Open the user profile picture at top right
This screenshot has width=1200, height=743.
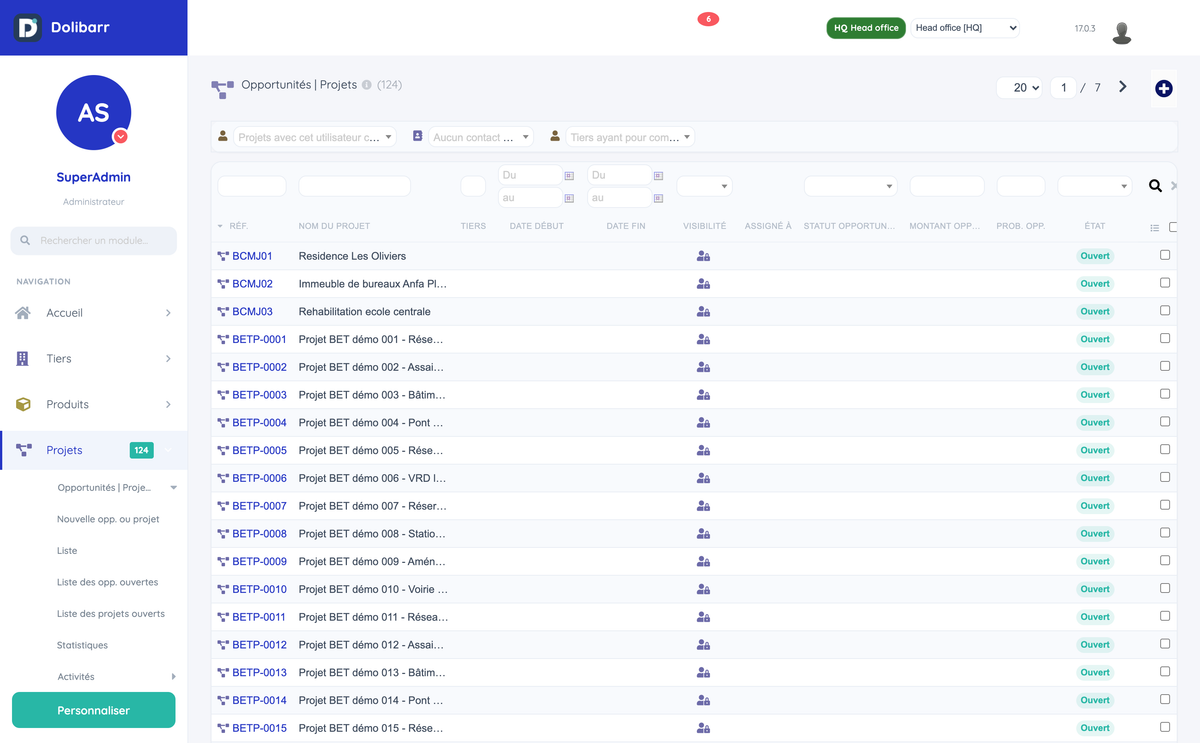(x=1122, y=31)
